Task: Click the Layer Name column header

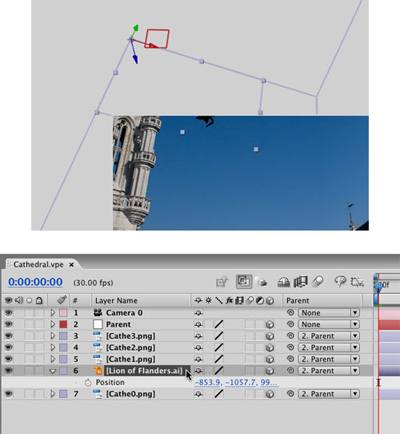Action: pos(116,300)
